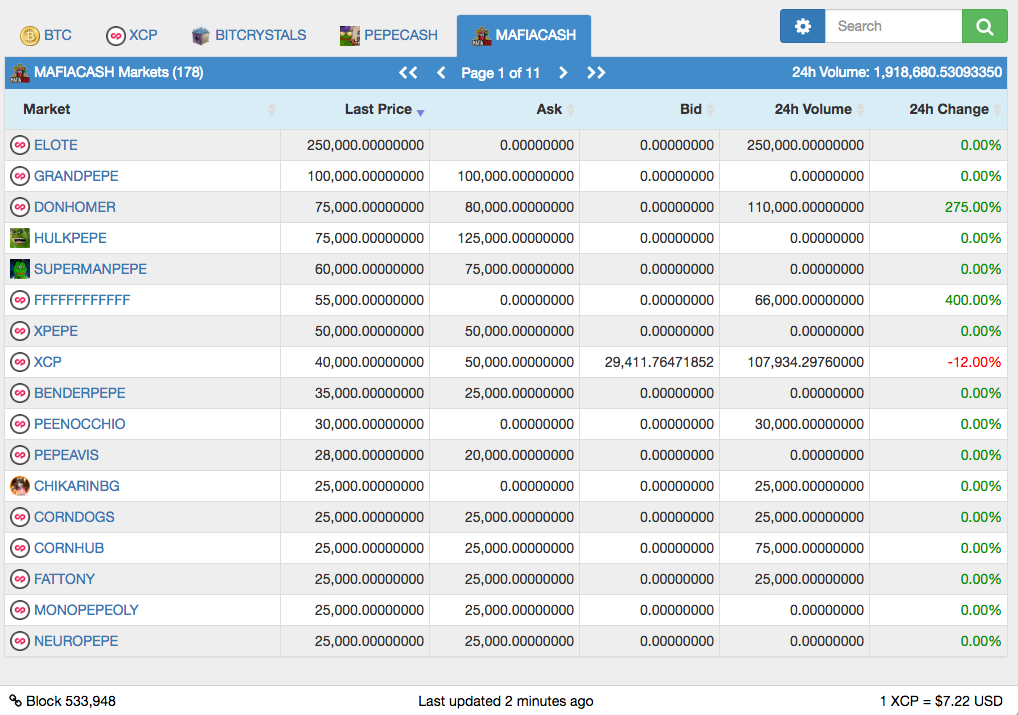Sort by Bid column header

tap(649, 109)
